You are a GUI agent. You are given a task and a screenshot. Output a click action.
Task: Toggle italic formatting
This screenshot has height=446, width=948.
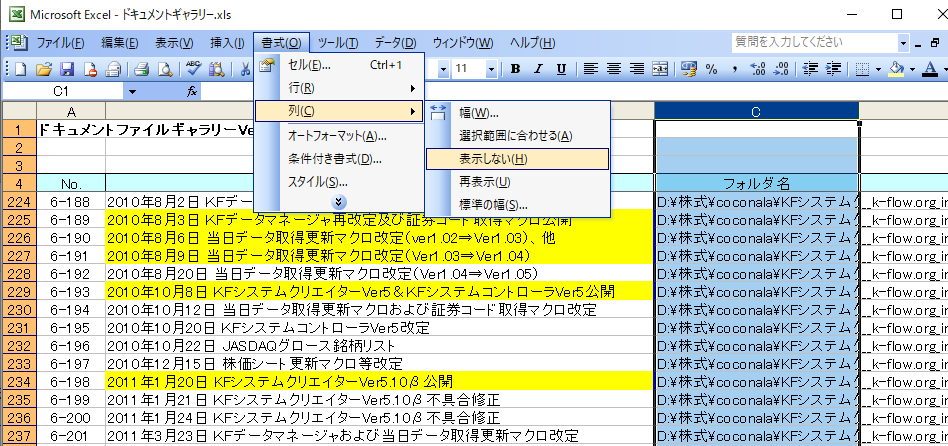[x=539, y=69]
